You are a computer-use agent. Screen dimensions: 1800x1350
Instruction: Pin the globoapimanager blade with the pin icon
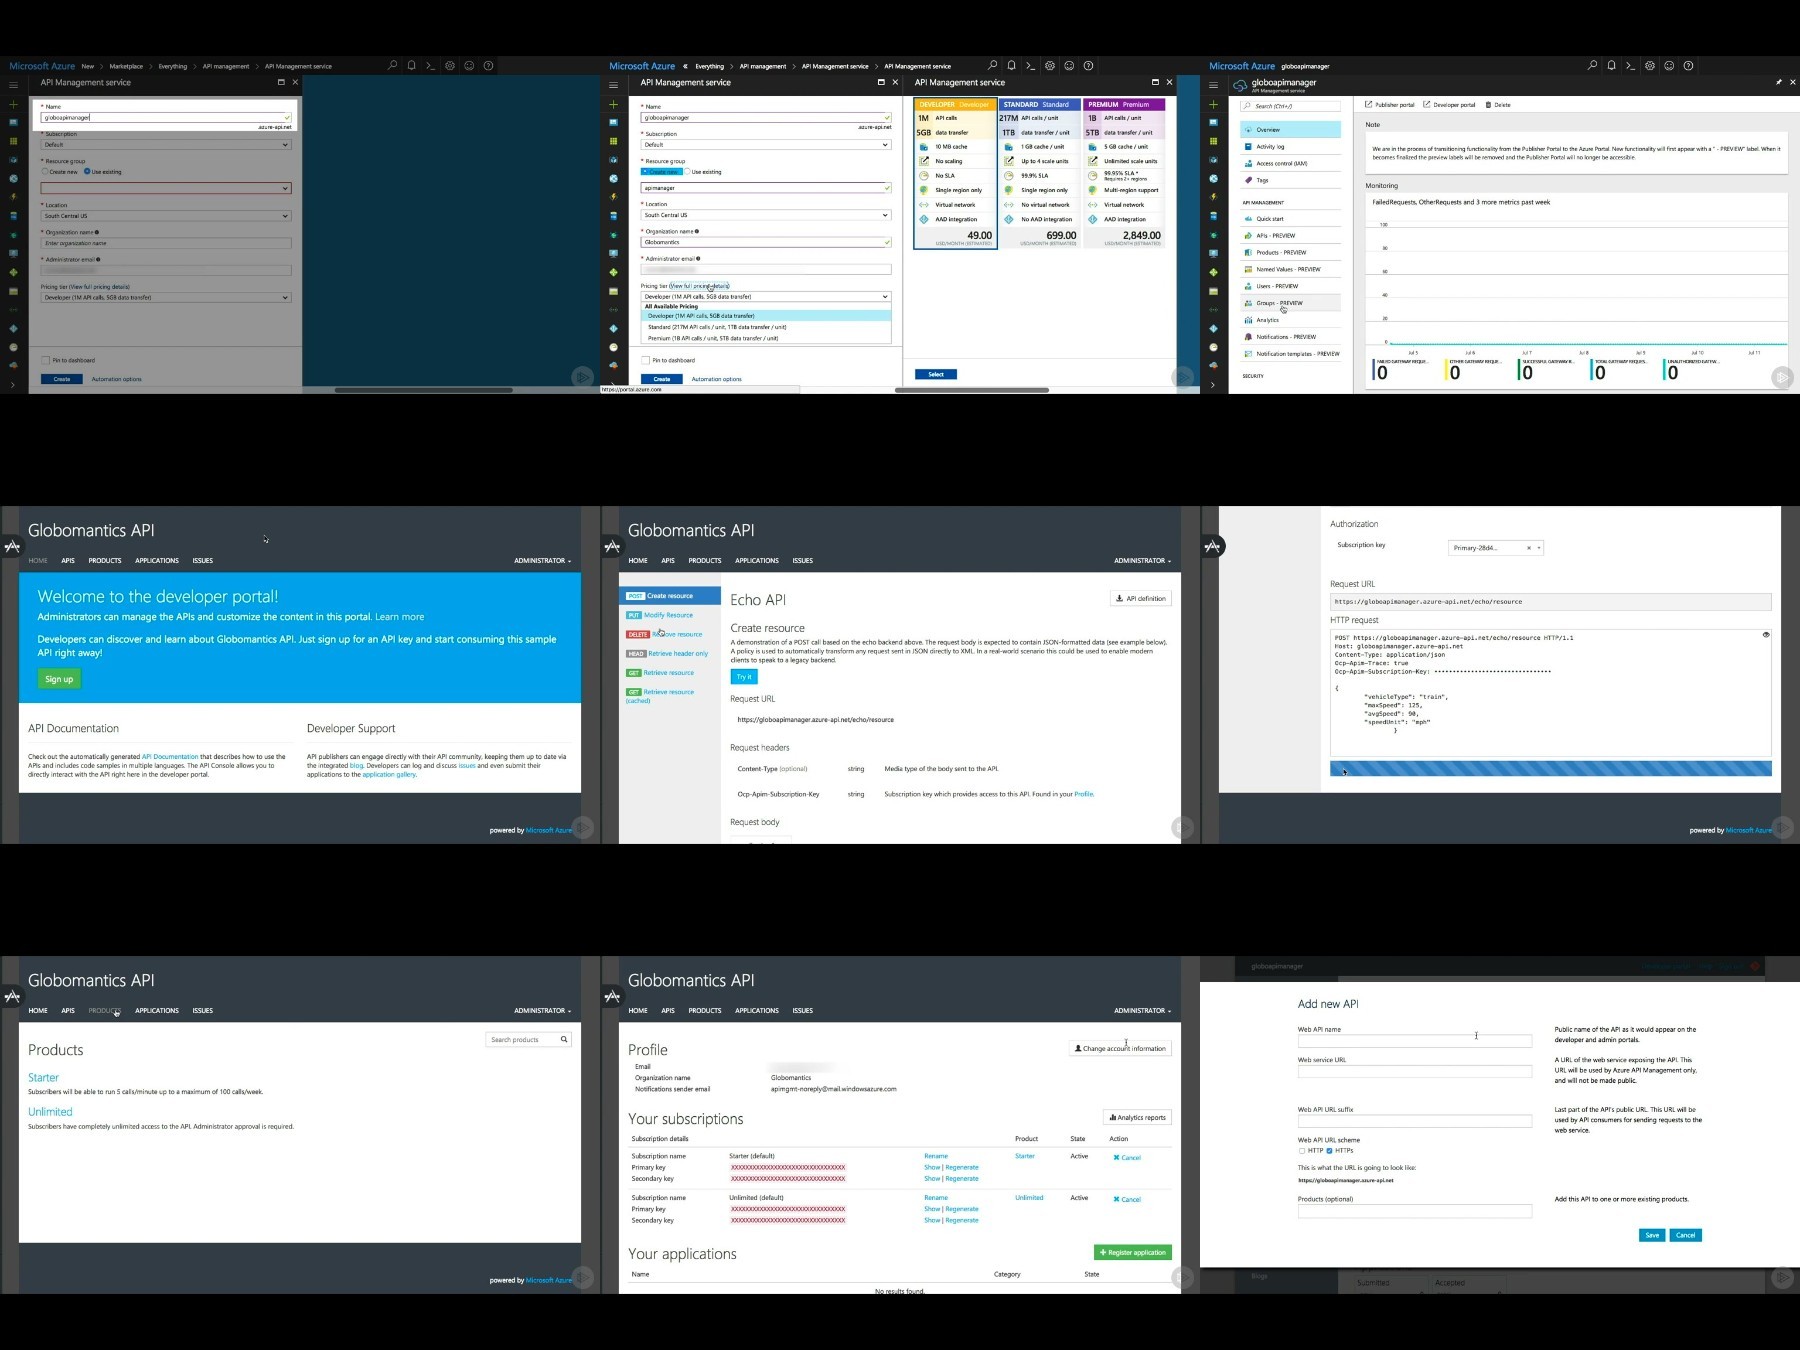1779,83
